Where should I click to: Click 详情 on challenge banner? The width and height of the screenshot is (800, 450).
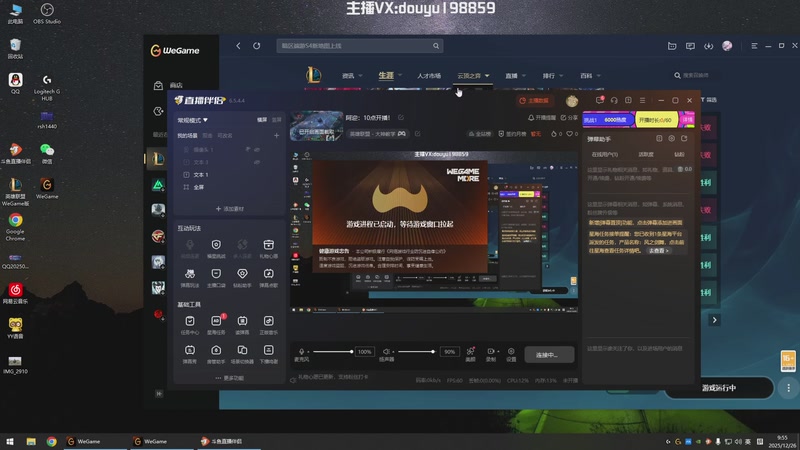688,119
